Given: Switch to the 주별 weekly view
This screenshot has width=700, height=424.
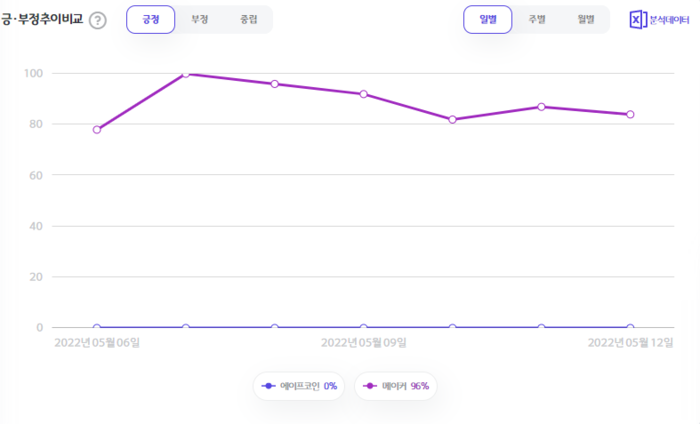Looking at the screenshot, I should coord(537,19).
